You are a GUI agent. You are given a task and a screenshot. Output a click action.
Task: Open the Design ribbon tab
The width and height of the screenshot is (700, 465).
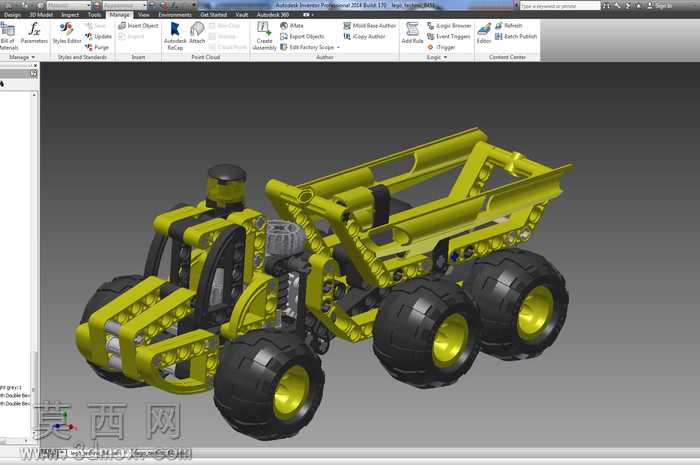click(x=12, y=15)
